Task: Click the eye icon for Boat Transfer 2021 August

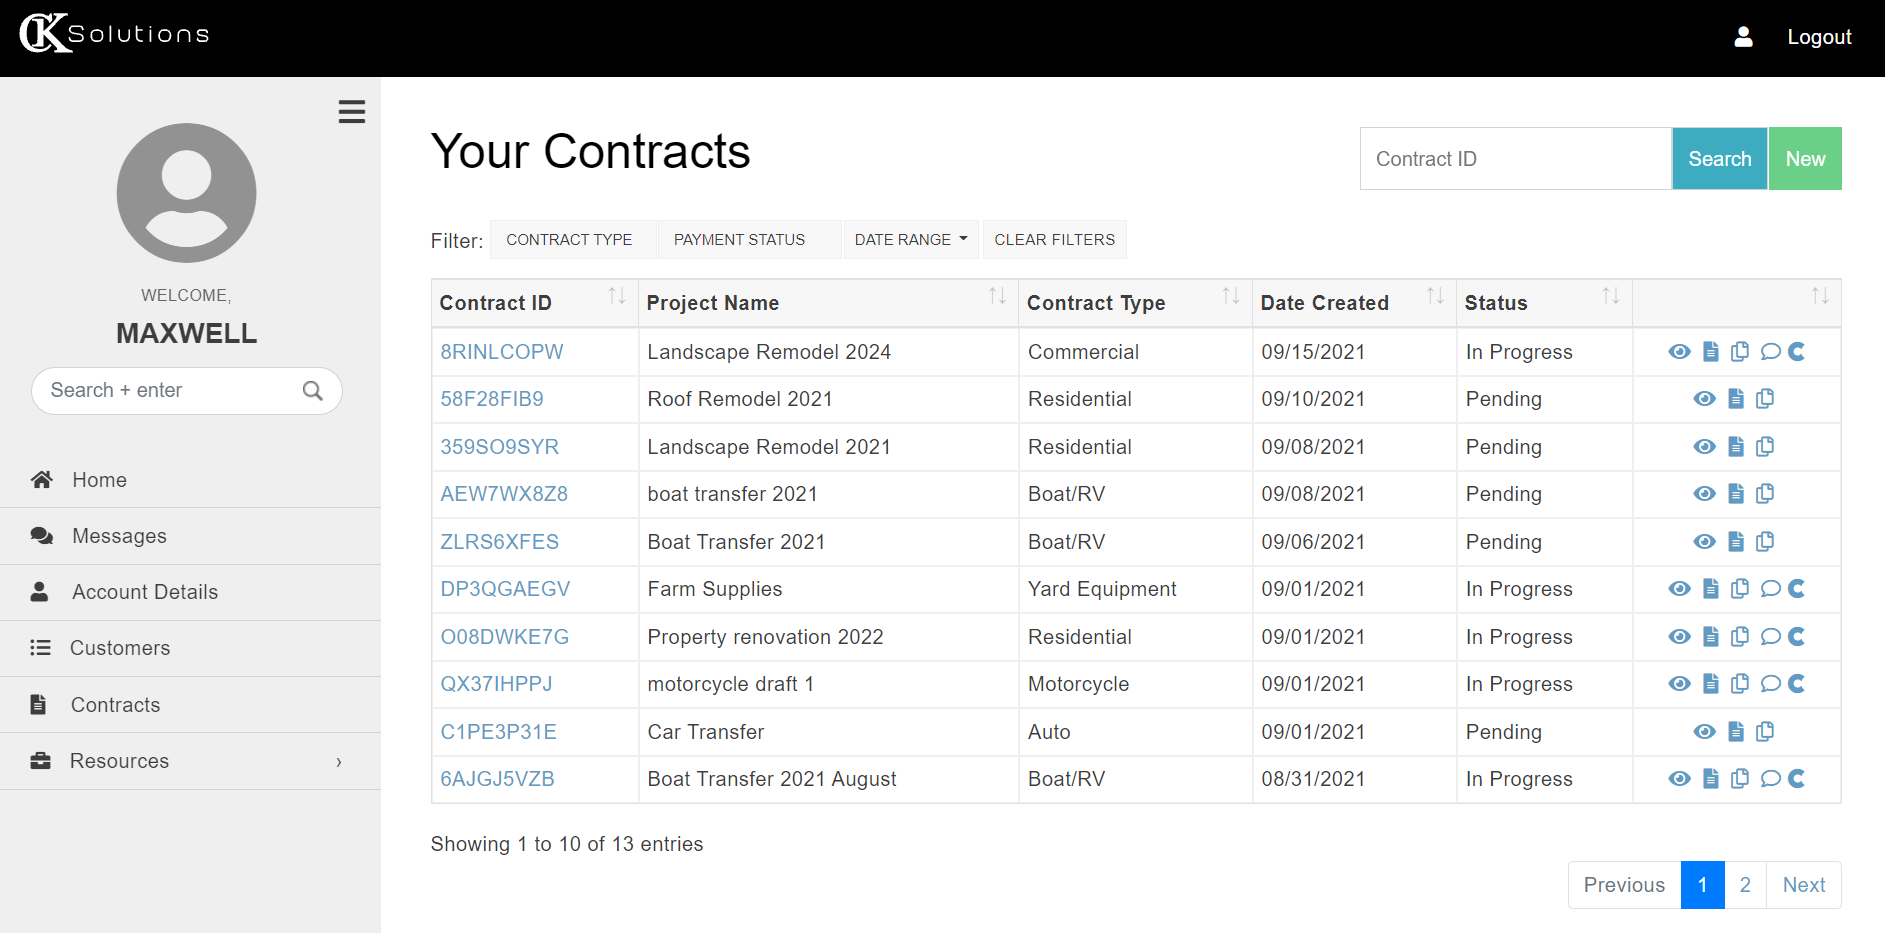Action: 1680,779
